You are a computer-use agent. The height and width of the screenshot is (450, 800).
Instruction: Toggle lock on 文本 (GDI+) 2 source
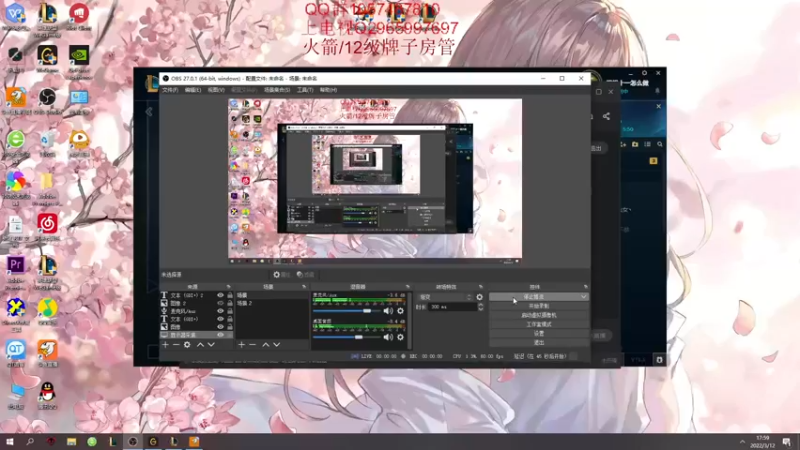[230, 295]
